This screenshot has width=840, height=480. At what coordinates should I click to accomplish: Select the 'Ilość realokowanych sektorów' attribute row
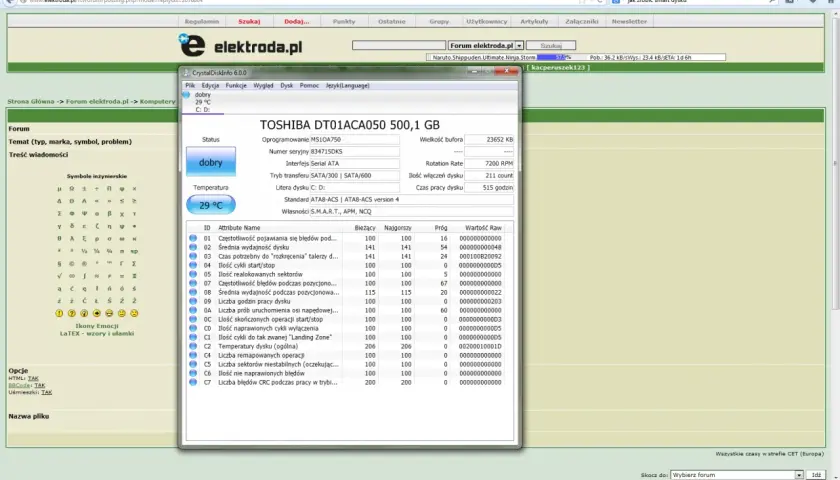tap(347, 274)
